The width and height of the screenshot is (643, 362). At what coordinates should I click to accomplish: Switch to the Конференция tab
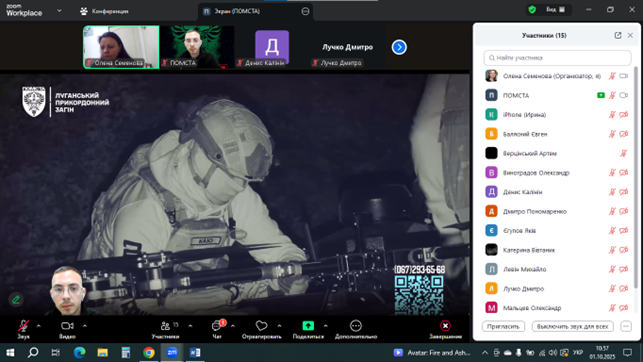click(x=104, y=11)
